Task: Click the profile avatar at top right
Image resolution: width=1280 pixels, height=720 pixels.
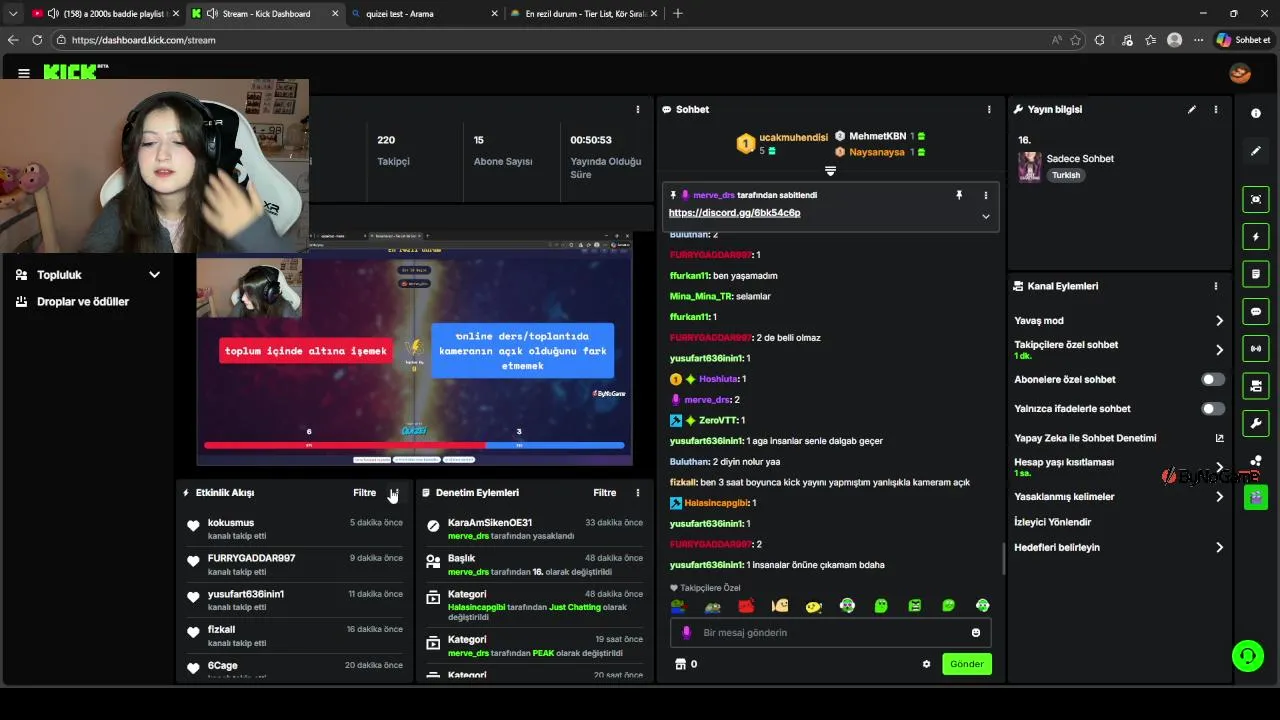Action: [1240, 73]
